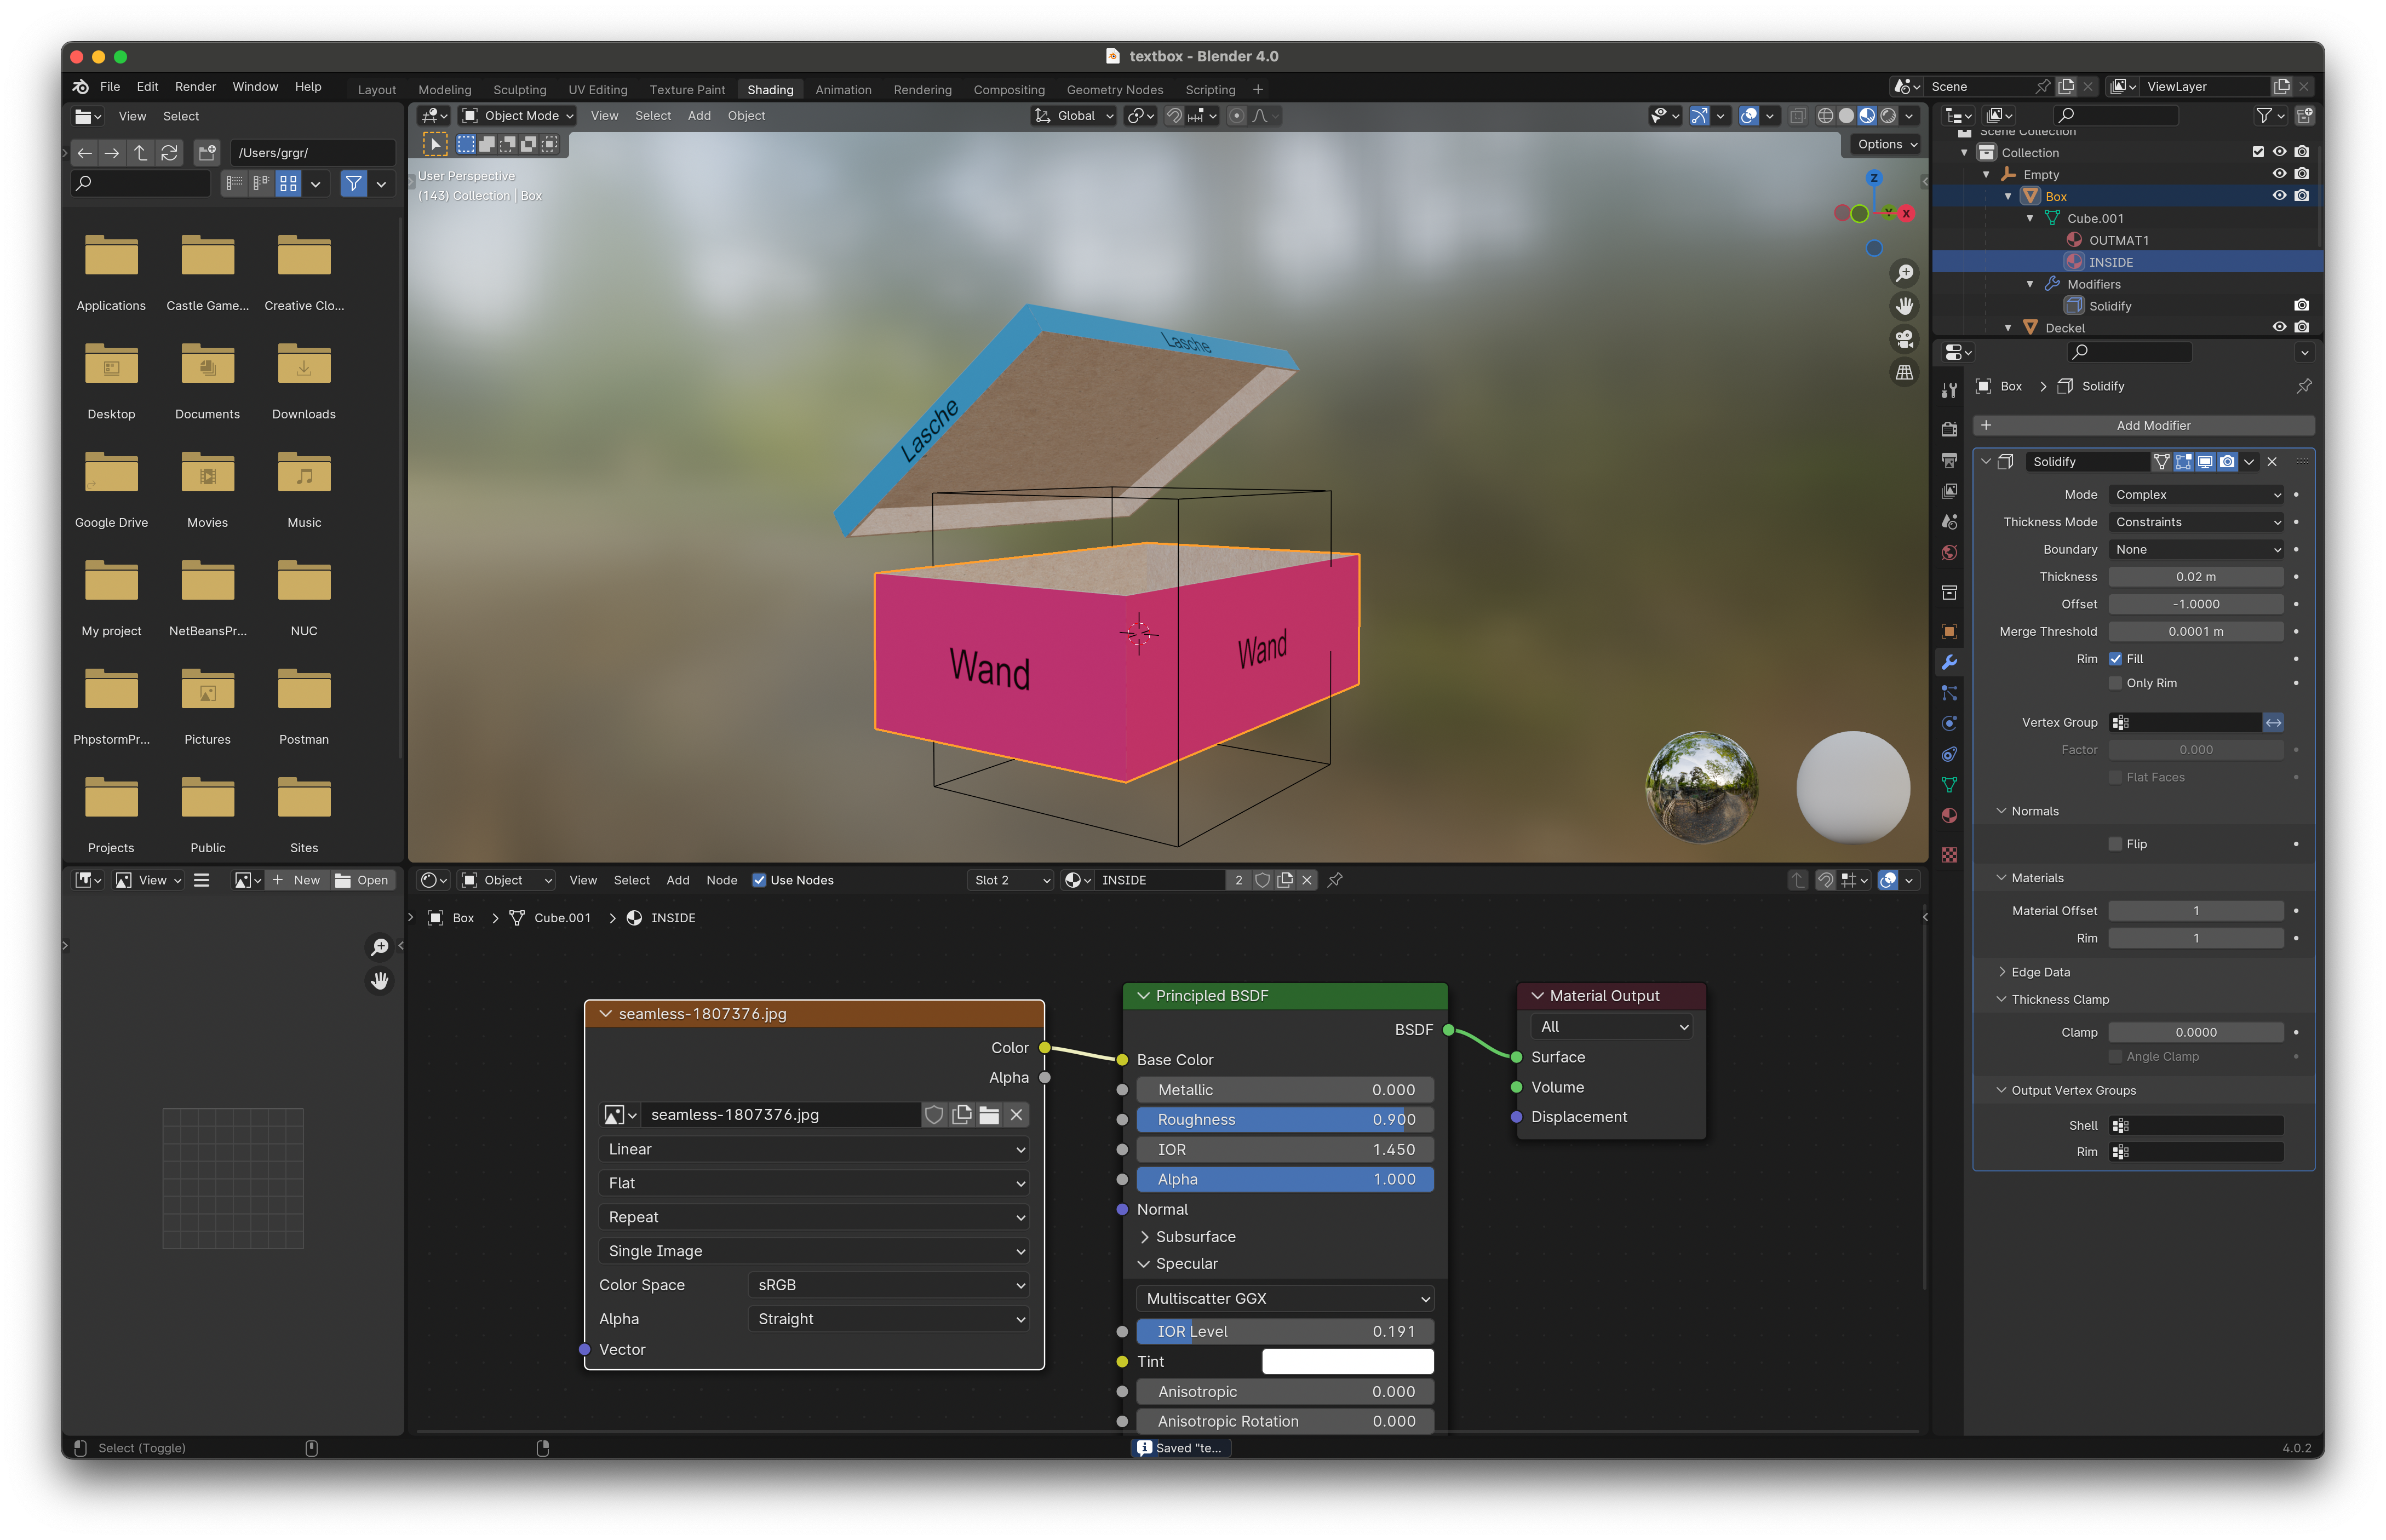Click the pan hand icon in 3D viewport
The image size is (2386, 1540).
pyautogui.click(x=1904, y=306)
